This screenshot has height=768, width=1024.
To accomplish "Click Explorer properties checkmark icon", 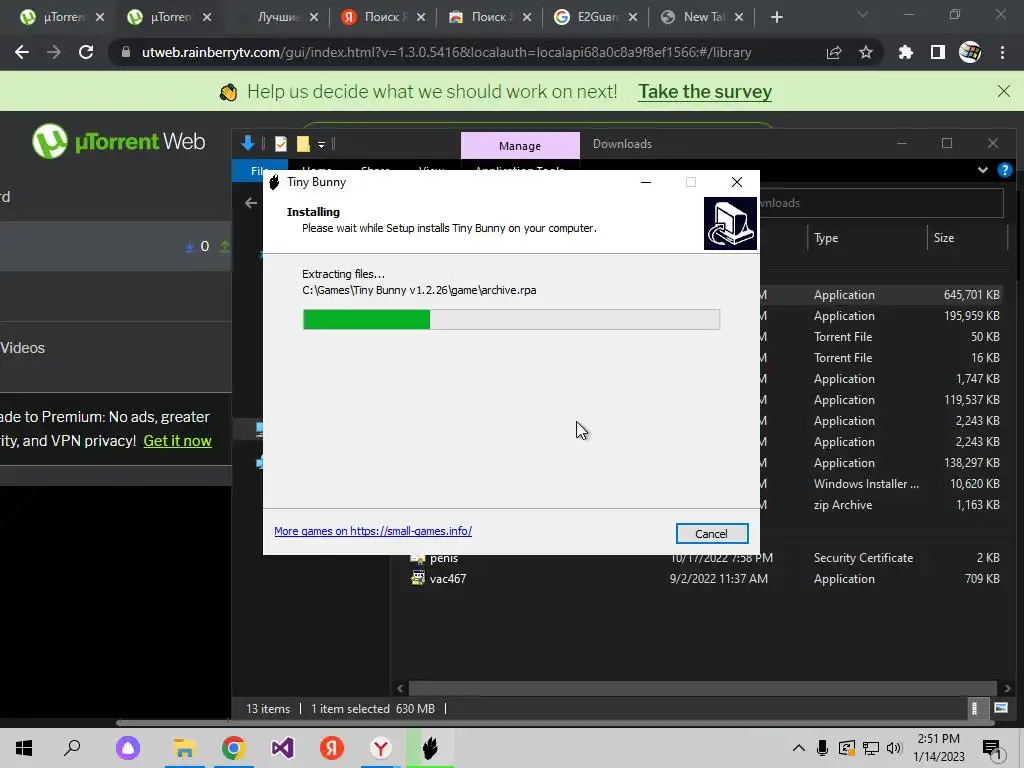I will (x=281, y=144).
